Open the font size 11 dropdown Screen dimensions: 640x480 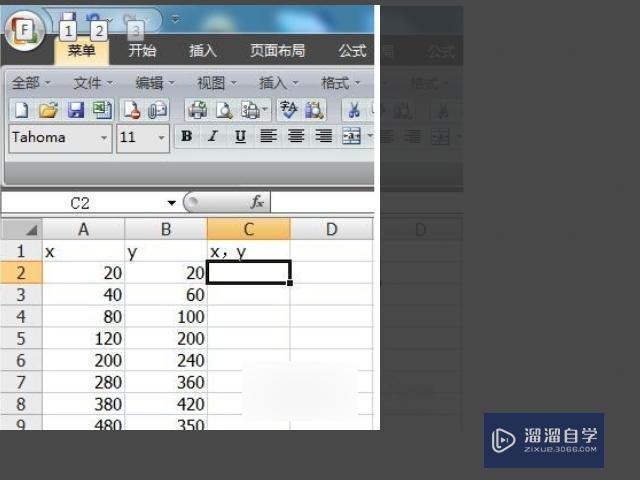[161, 138]
